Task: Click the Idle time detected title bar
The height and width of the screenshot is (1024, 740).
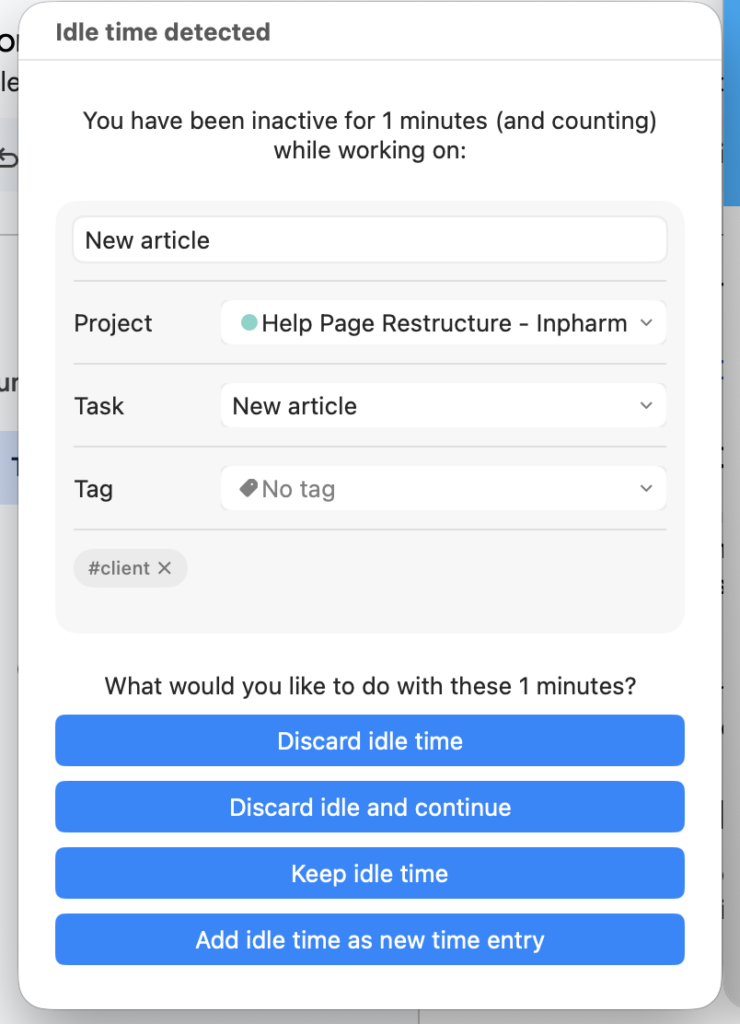Action: [162, 32]
